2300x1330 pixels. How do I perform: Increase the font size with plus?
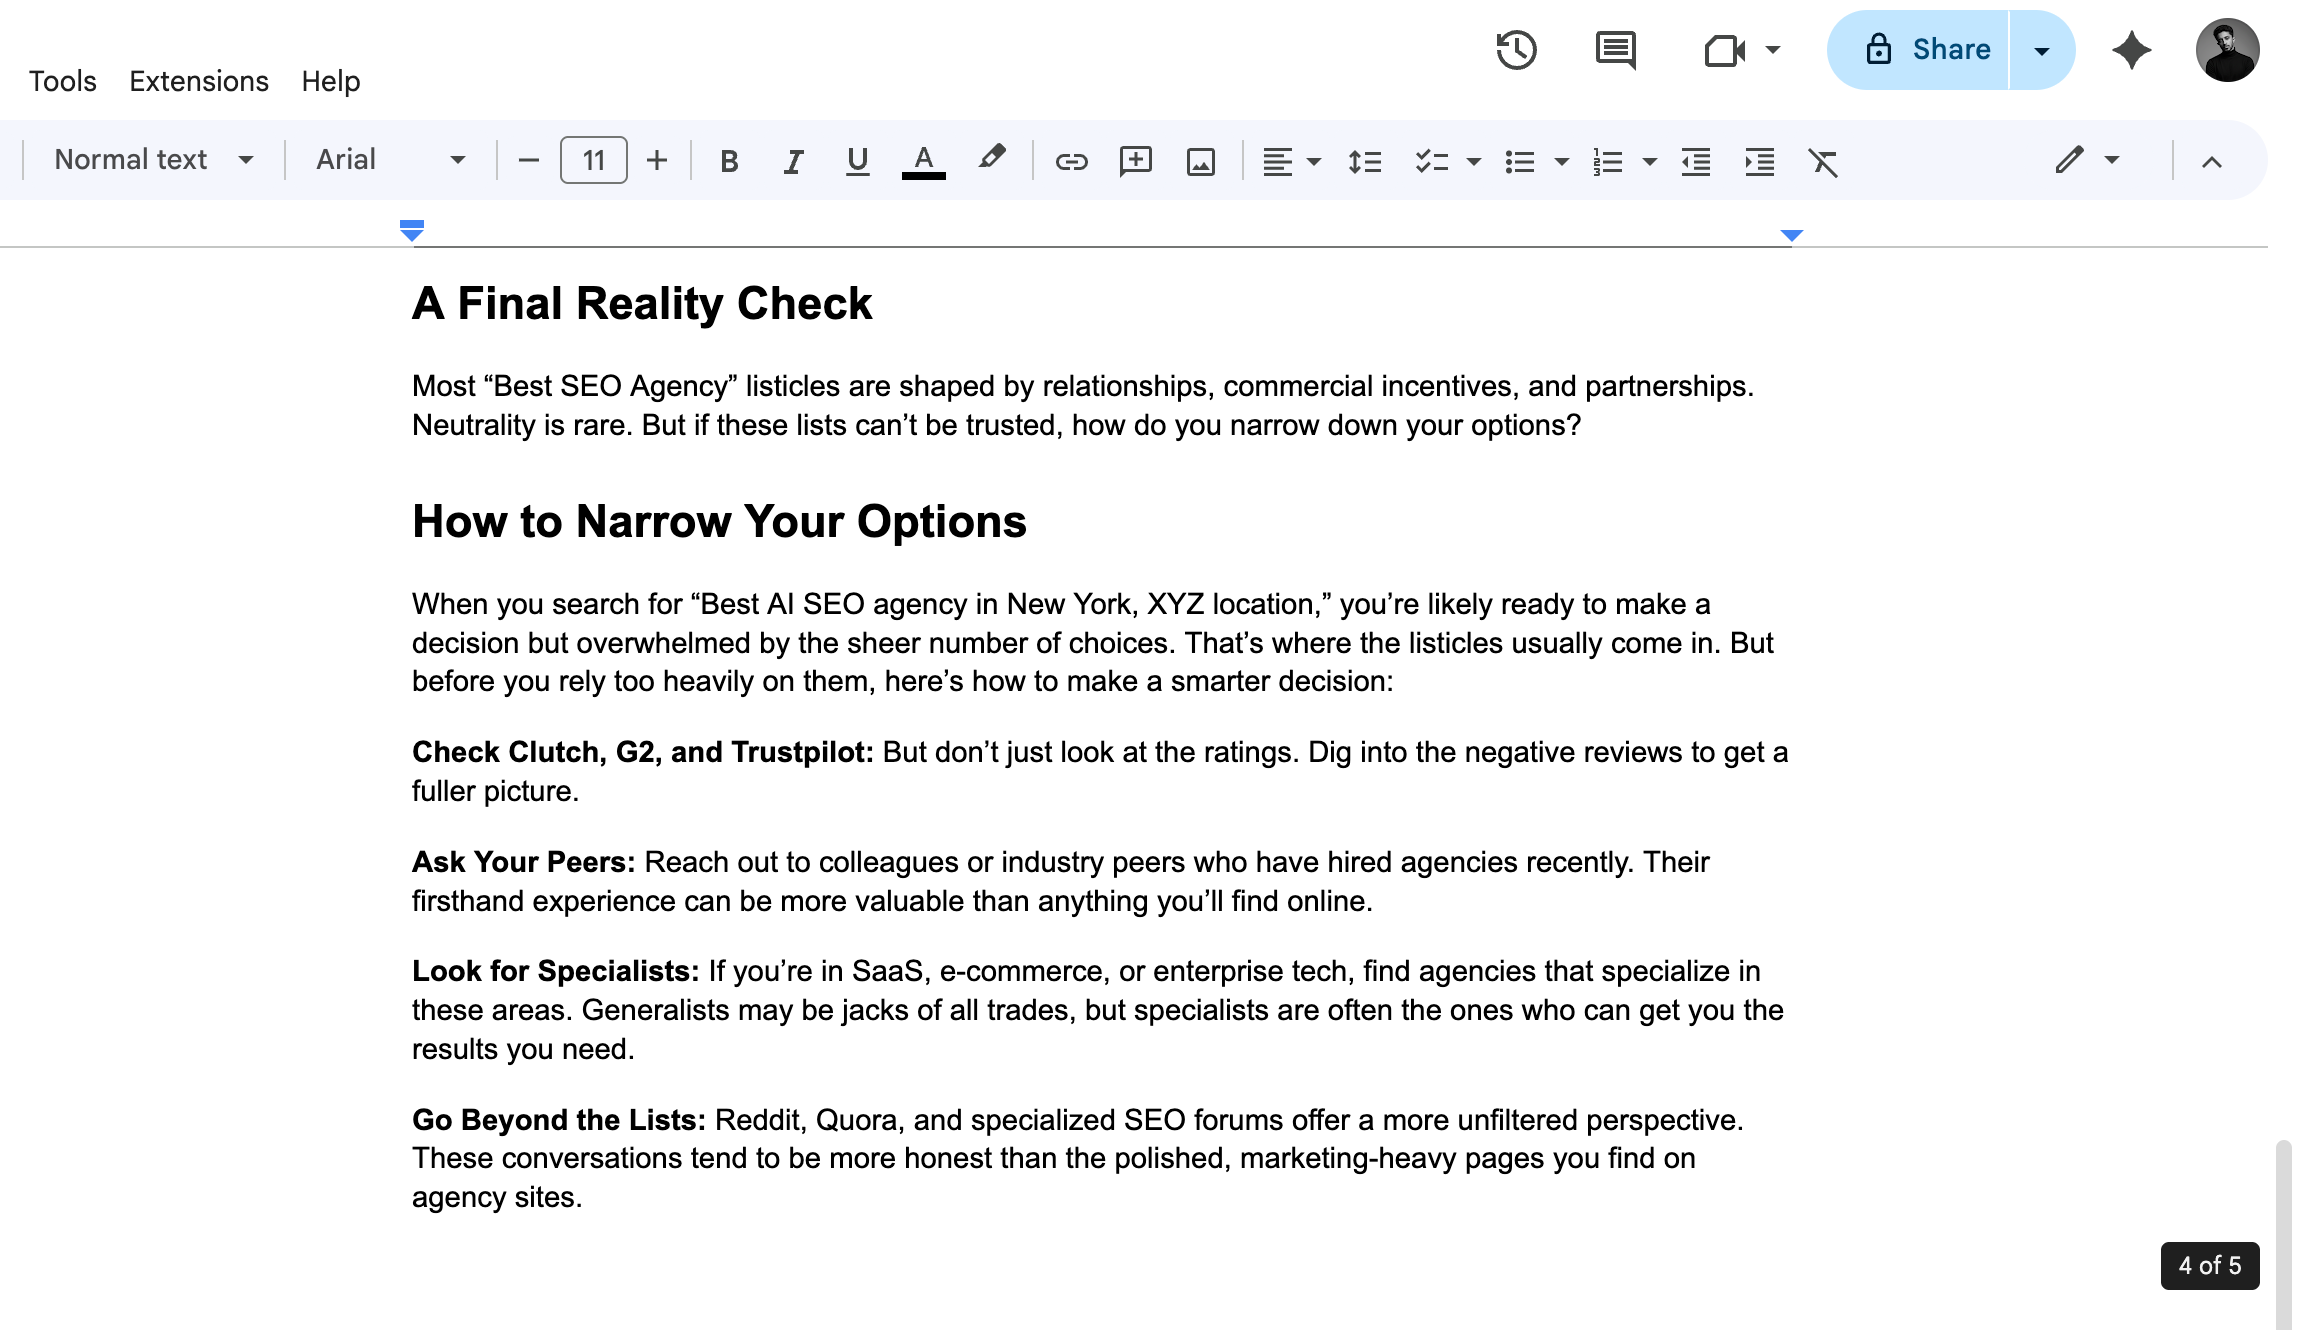pos(657,160)
